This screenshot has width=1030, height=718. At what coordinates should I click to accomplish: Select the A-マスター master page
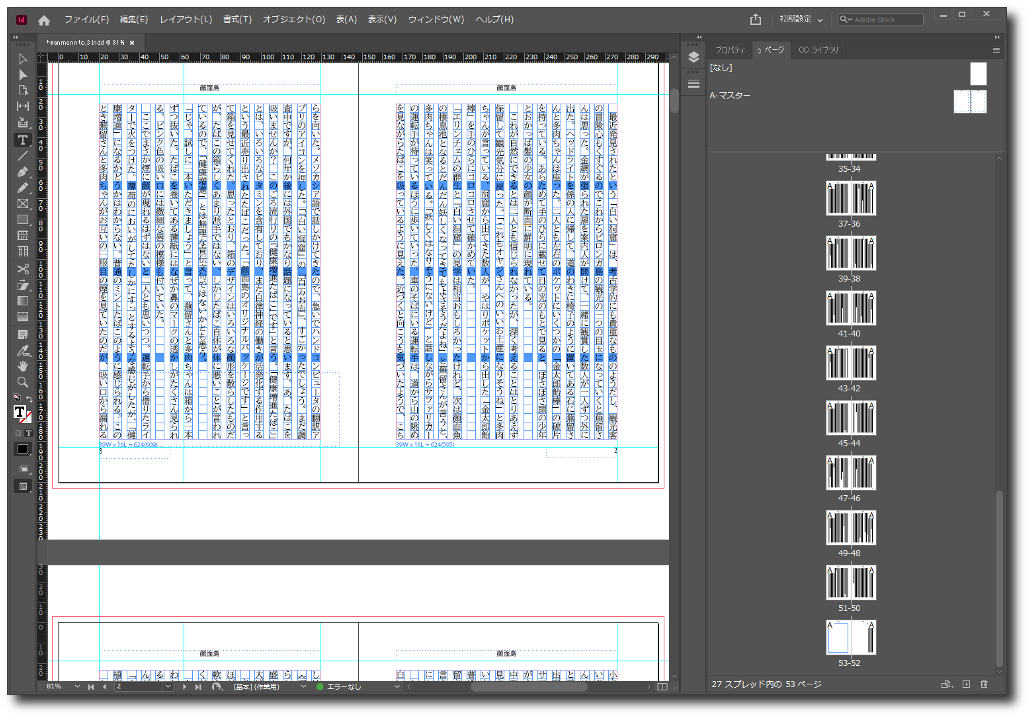pos(730,96)
